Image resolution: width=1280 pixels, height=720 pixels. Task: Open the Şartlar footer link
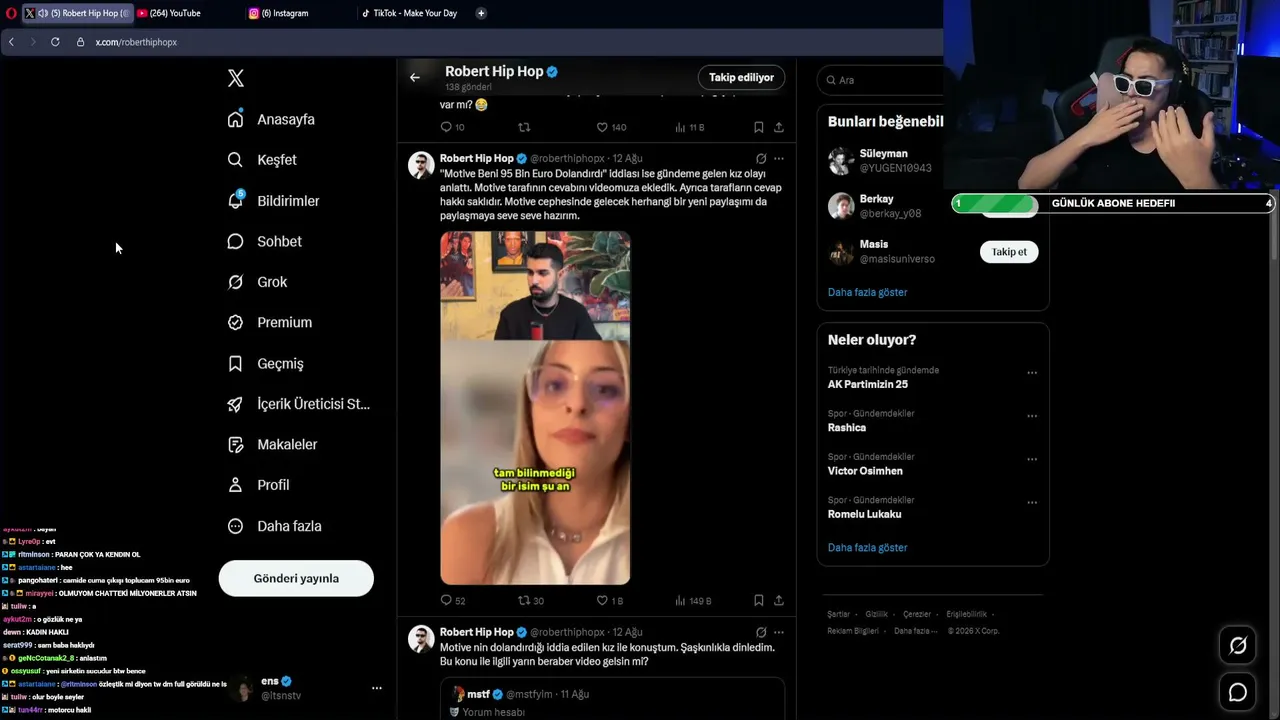coord(838,614)
